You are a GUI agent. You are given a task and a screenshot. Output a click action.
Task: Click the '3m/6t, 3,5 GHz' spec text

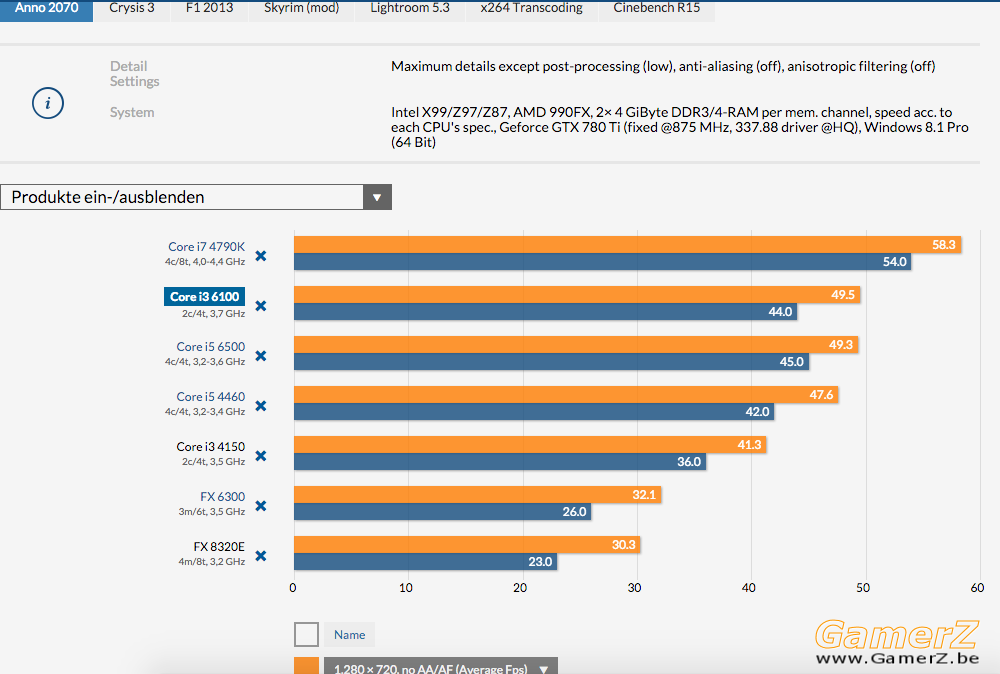tap(212, 511)
